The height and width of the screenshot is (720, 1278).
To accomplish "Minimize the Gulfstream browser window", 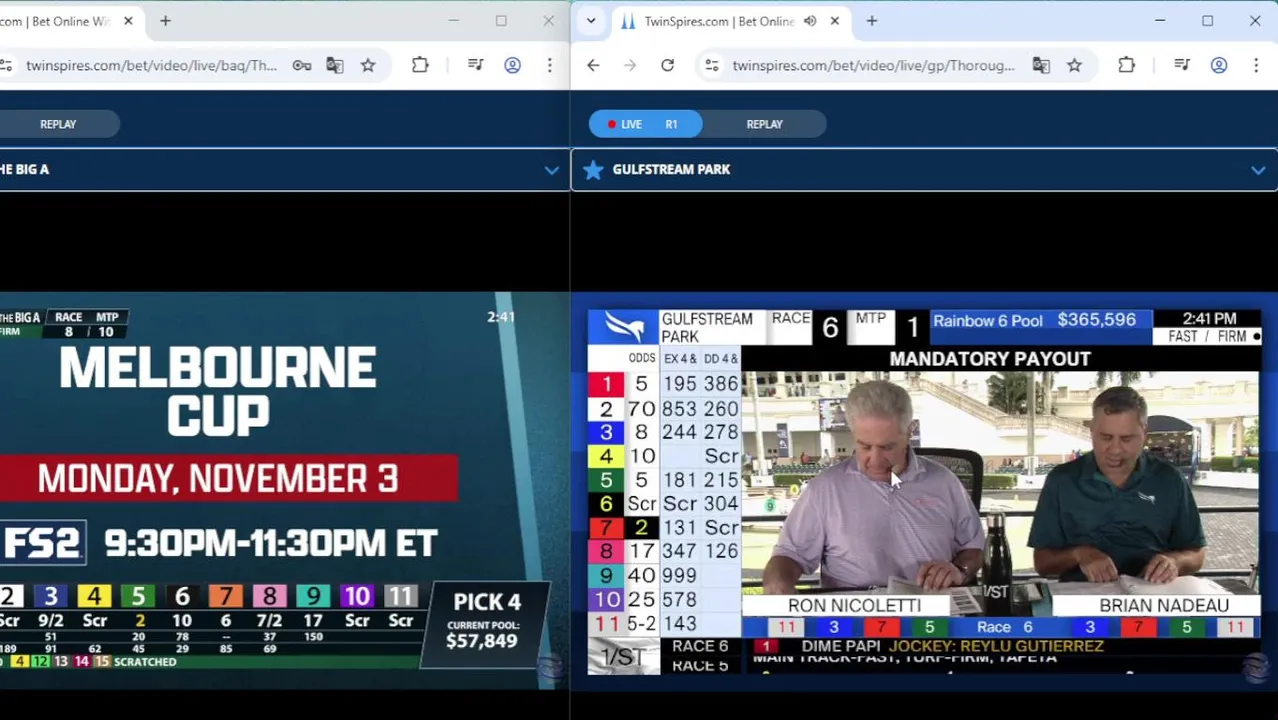I will click(x=1160, y=21).
